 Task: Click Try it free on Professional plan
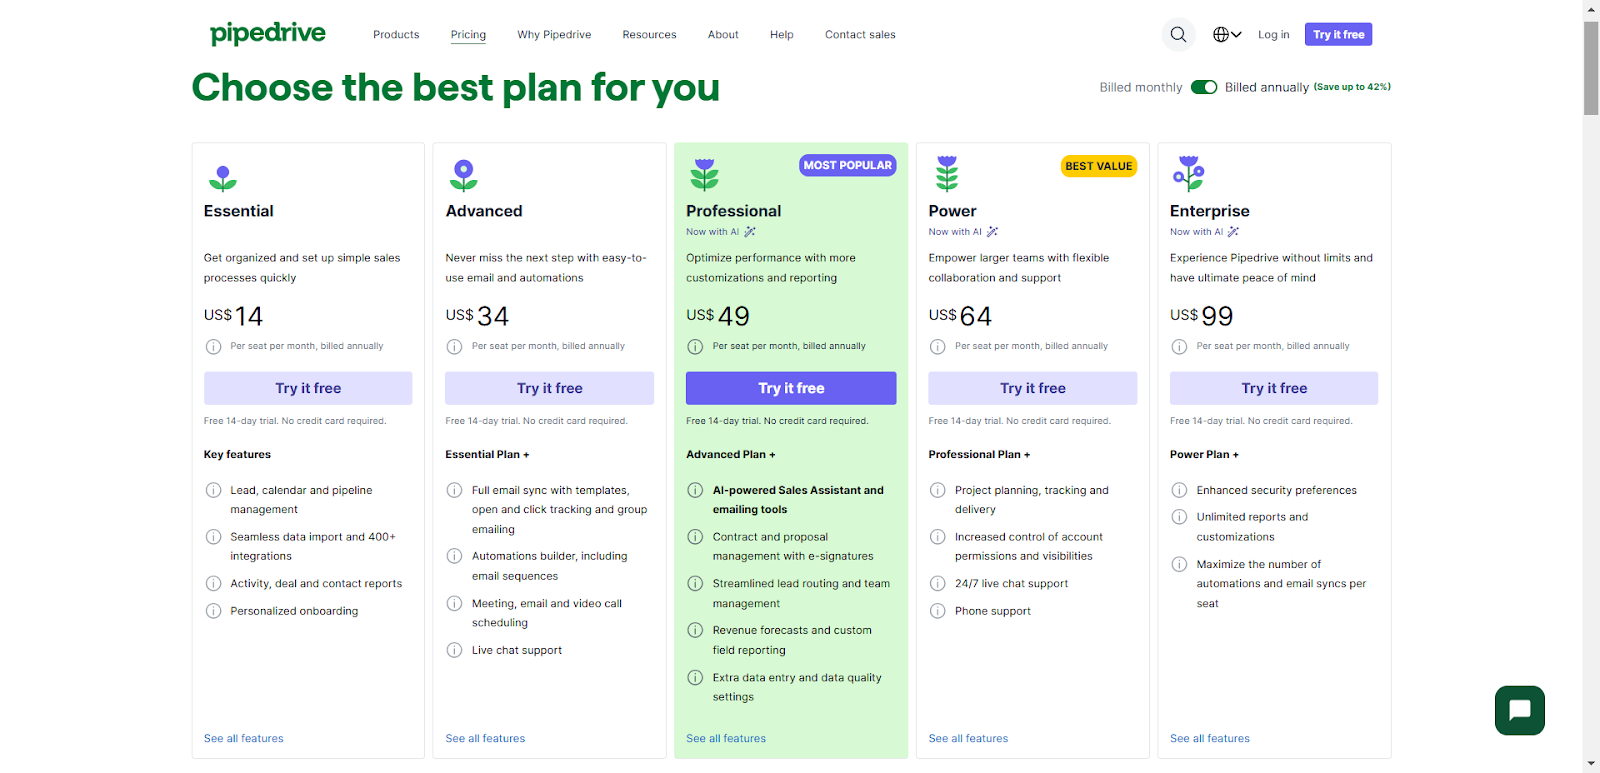point(791,388)
